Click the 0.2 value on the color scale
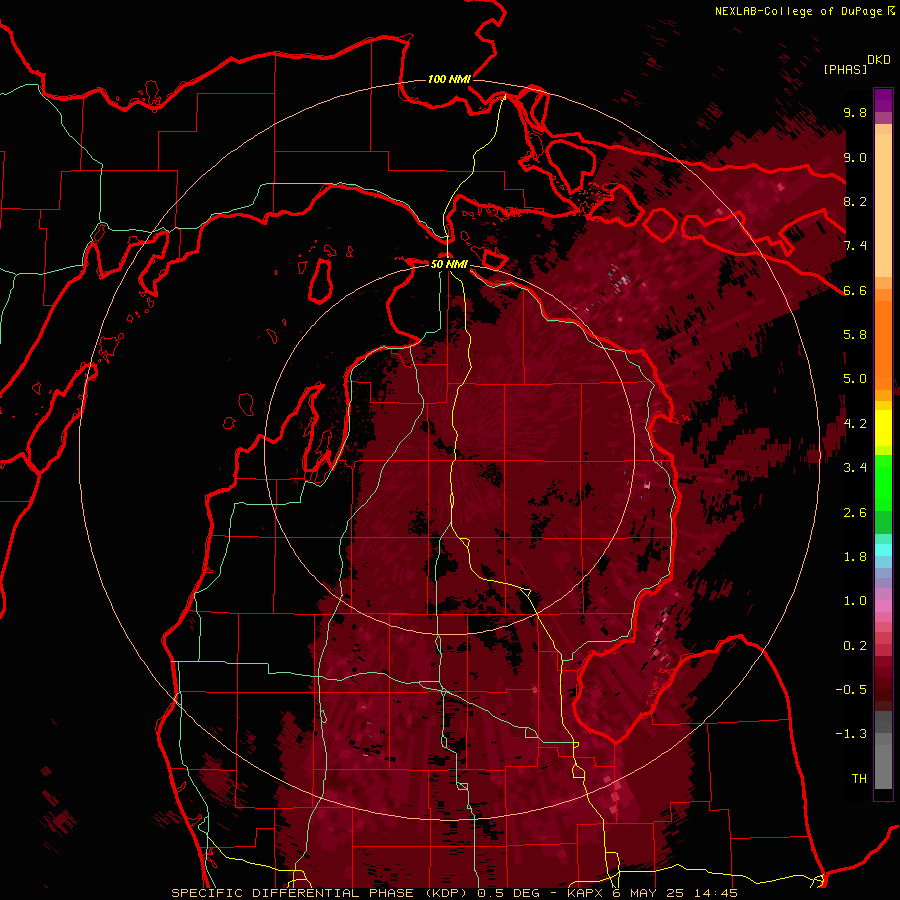Screen dimensions: 900x900 point(855,646)
